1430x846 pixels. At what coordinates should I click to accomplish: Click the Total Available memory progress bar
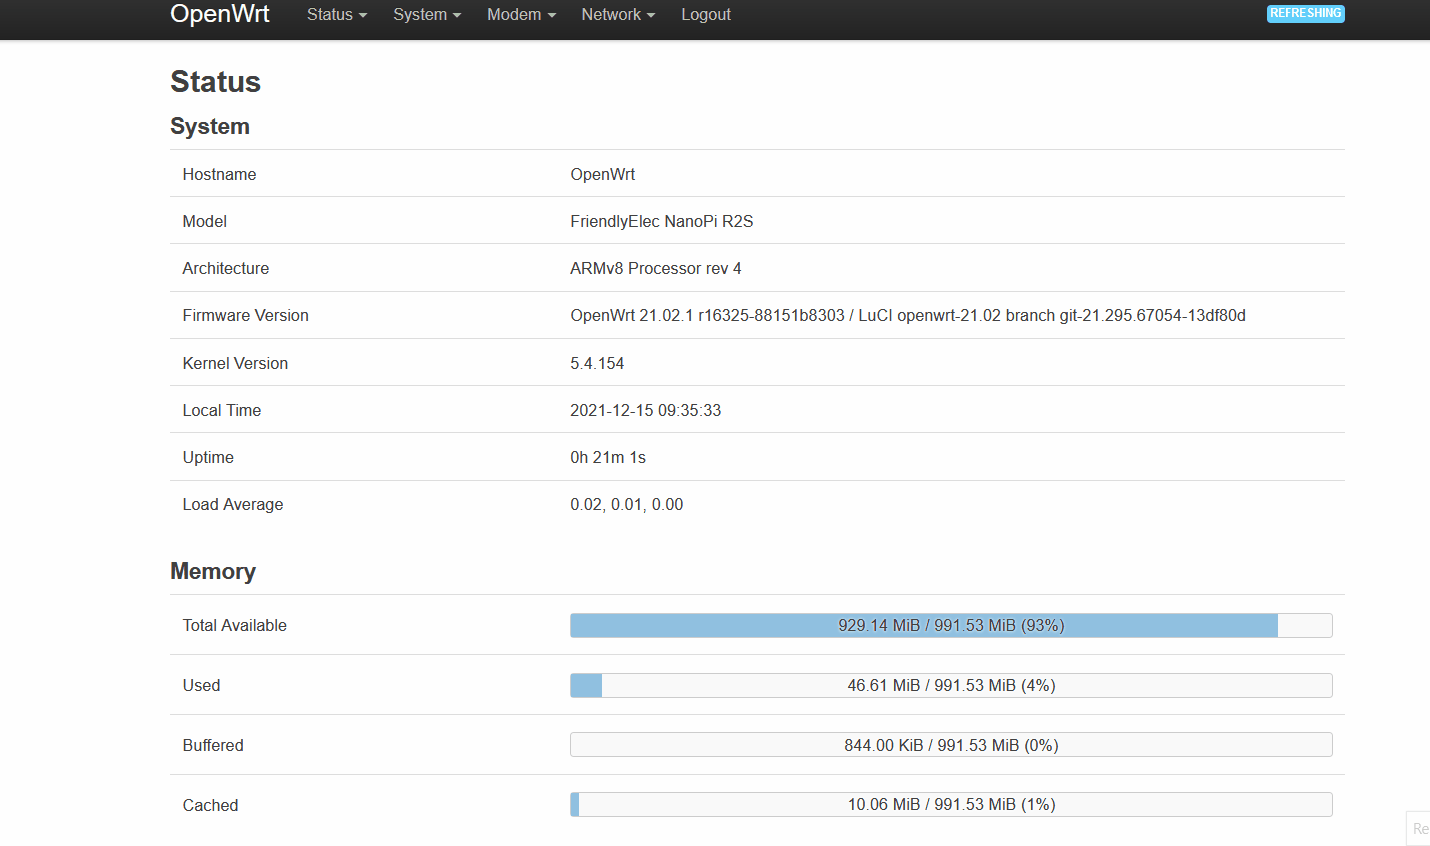point(951,625)
